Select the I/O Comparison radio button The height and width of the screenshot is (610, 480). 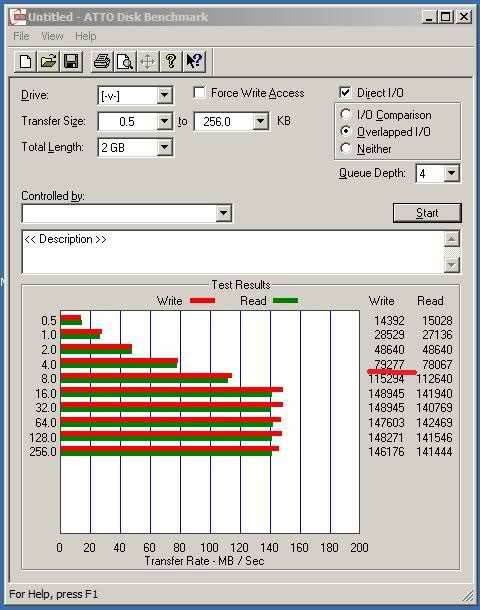345,114
